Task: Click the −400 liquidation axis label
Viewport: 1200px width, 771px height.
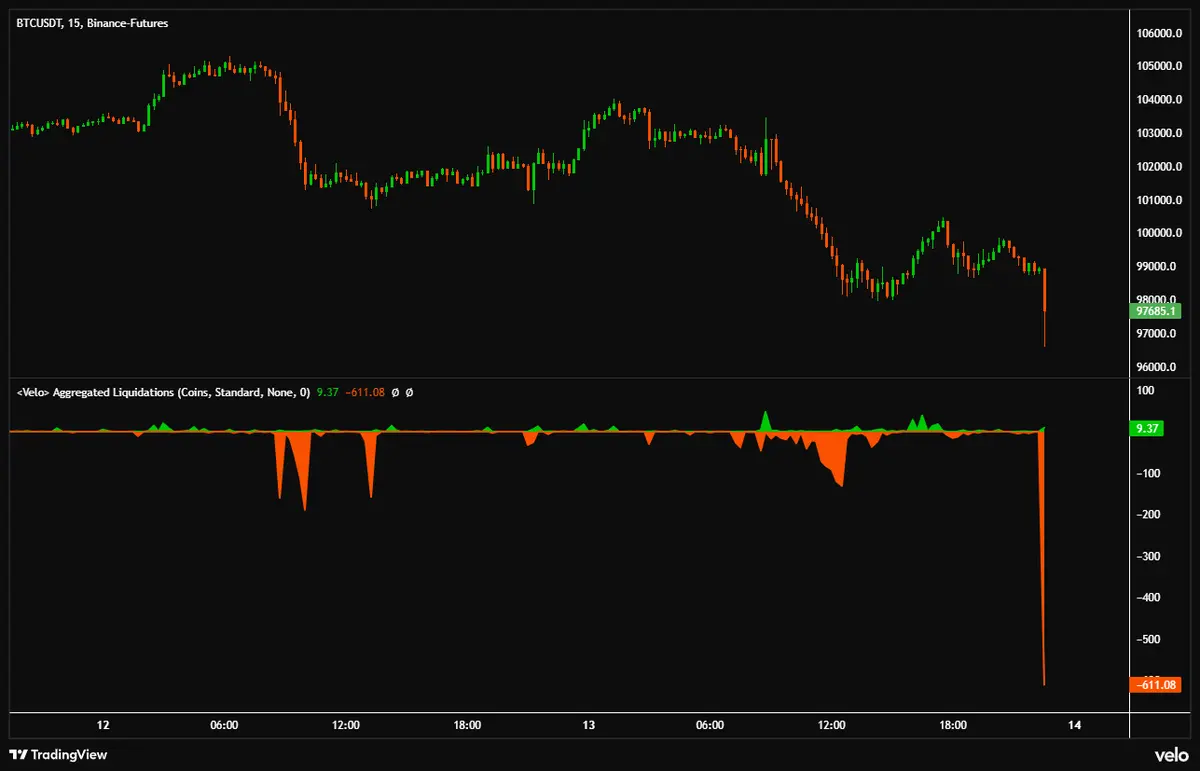Action: point(1148,597)
